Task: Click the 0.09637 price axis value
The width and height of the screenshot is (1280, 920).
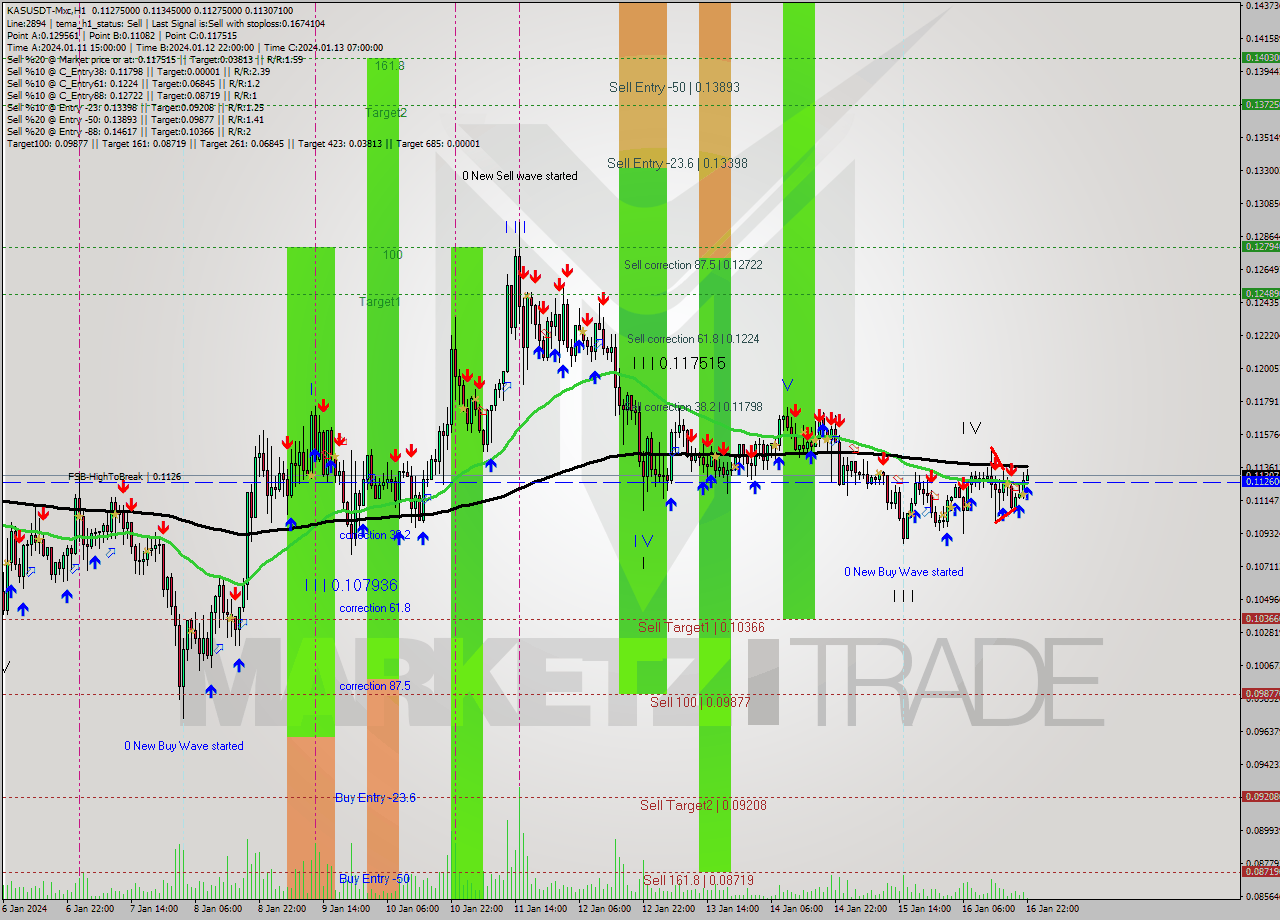Action: click(x=1262, y=731)
